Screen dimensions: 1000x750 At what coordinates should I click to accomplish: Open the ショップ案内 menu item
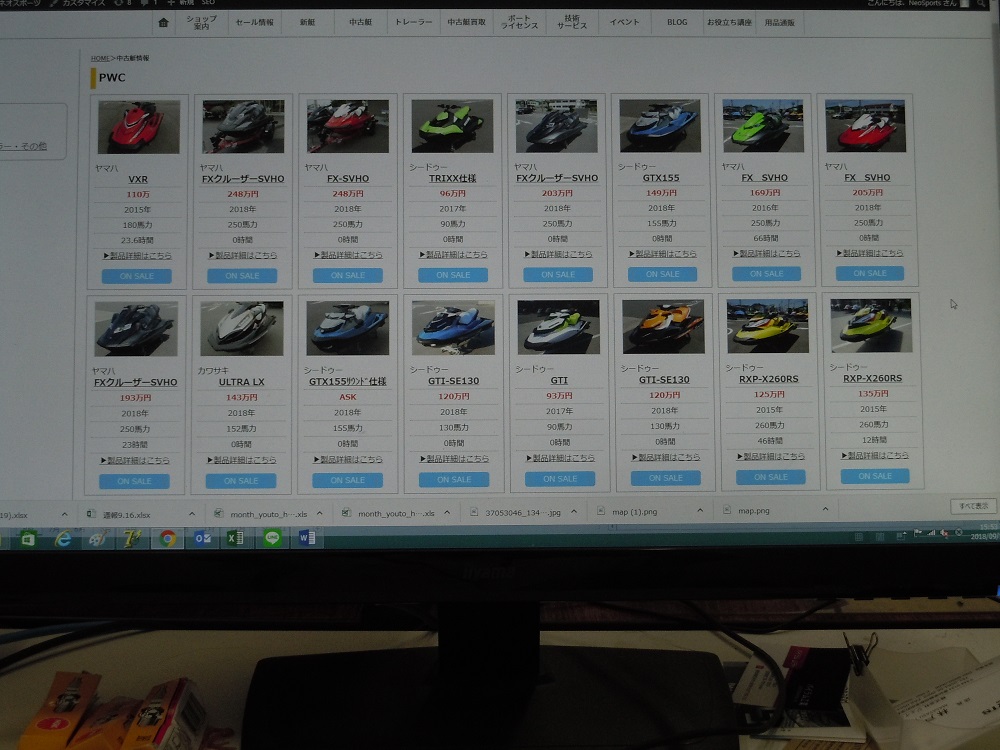202,22
